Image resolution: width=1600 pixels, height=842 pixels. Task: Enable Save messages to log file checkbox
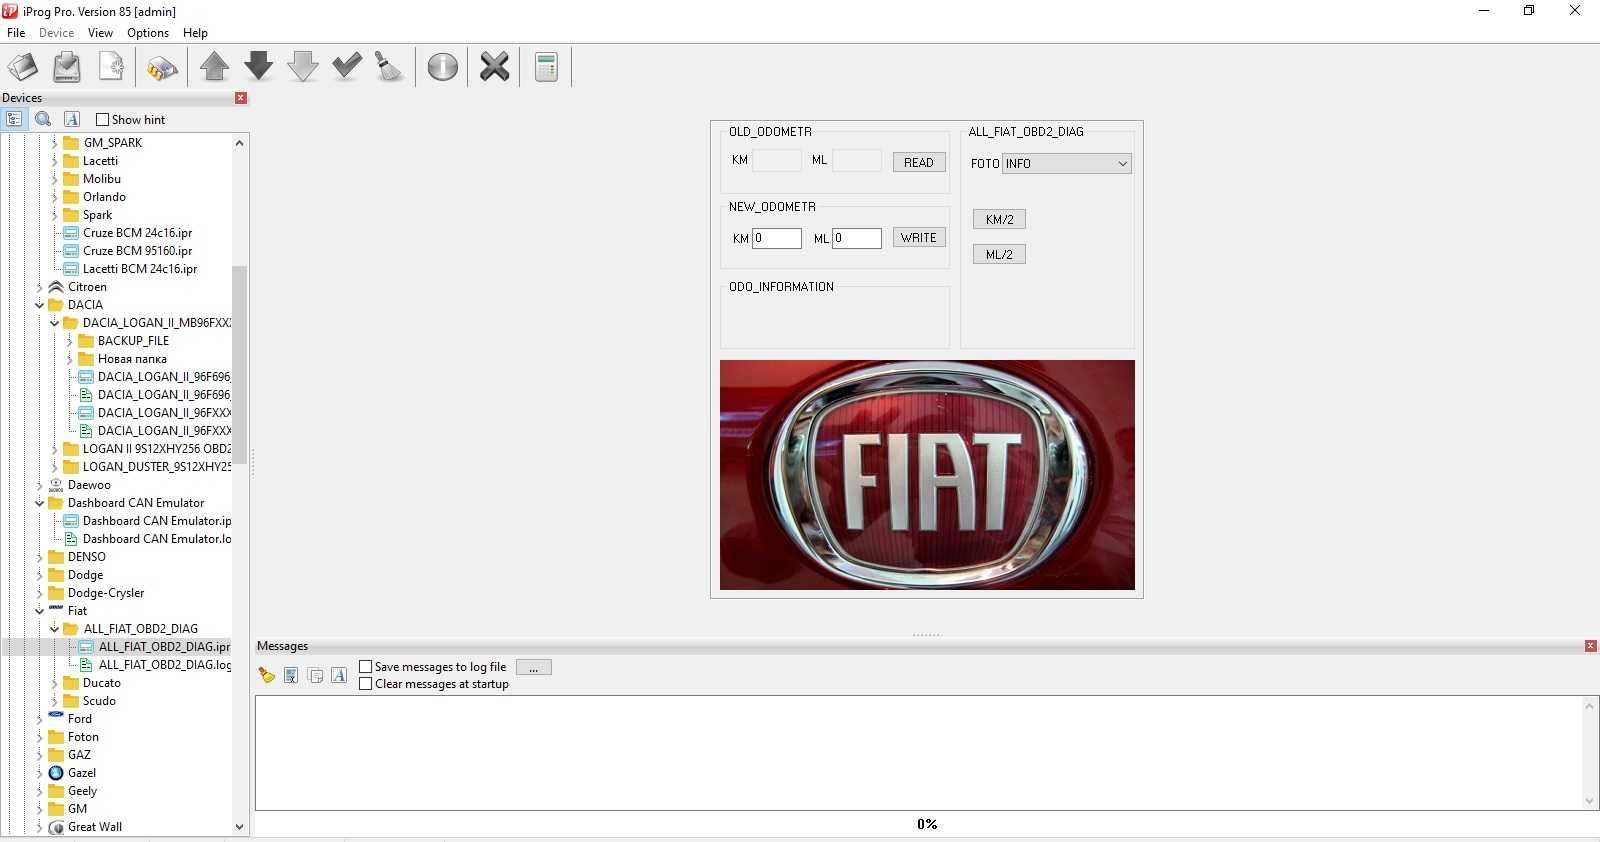pos(366,667)
